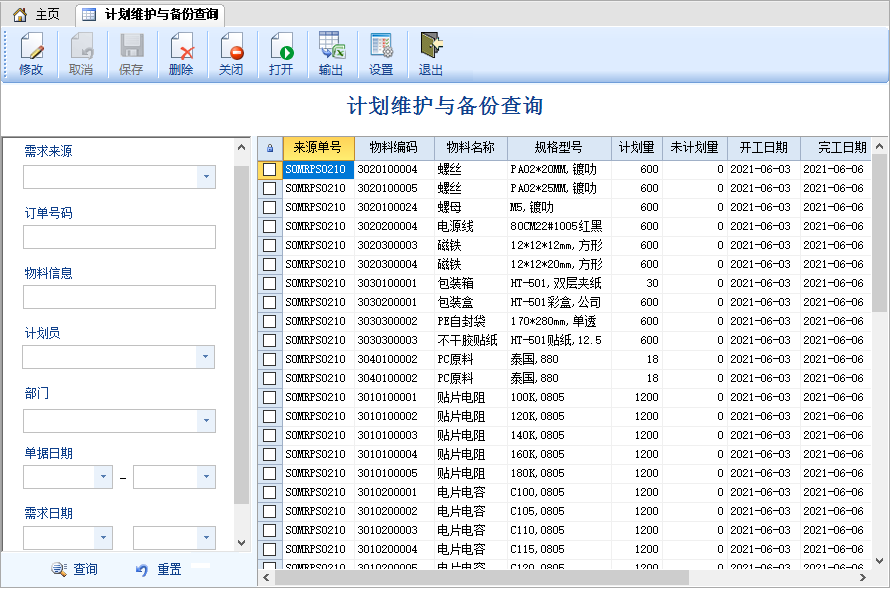Image resolution: width=890 pixels, height=589 pixels.
Task: Select cell 3040100002 in first PC原料 row
Action: (x=394, y=360)
